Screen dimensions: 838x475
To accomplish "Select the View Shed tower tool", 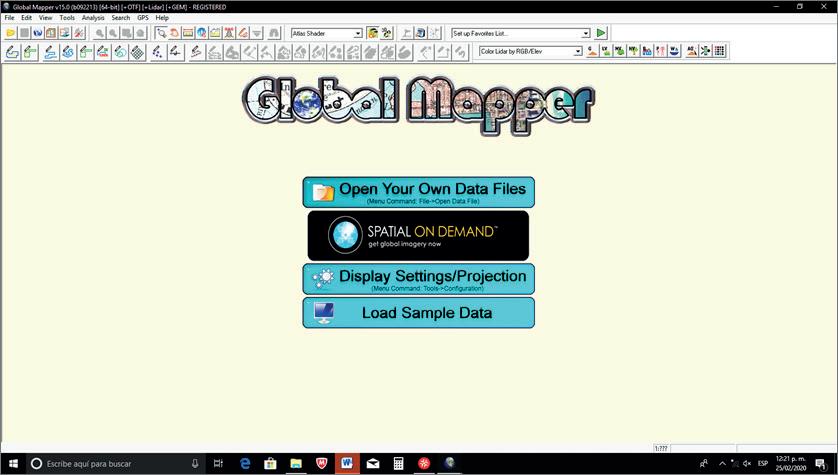I will click(x=229, y=33).
